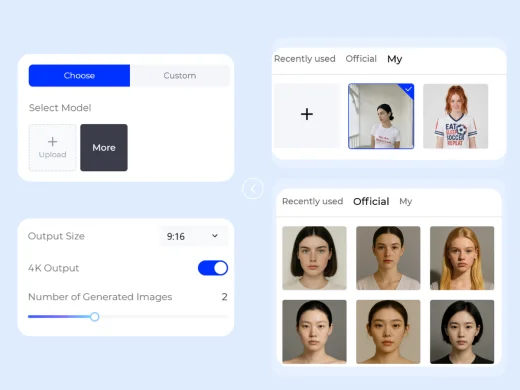This screenshot has width=520, height=390.
Task: Click the plus add-model tile in My tab
Action: coord(307,115)
